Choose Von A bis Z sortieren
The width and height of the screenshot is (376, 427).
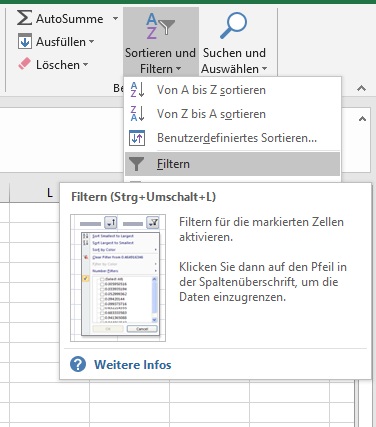pyautogui.click(x=233, y=90)
